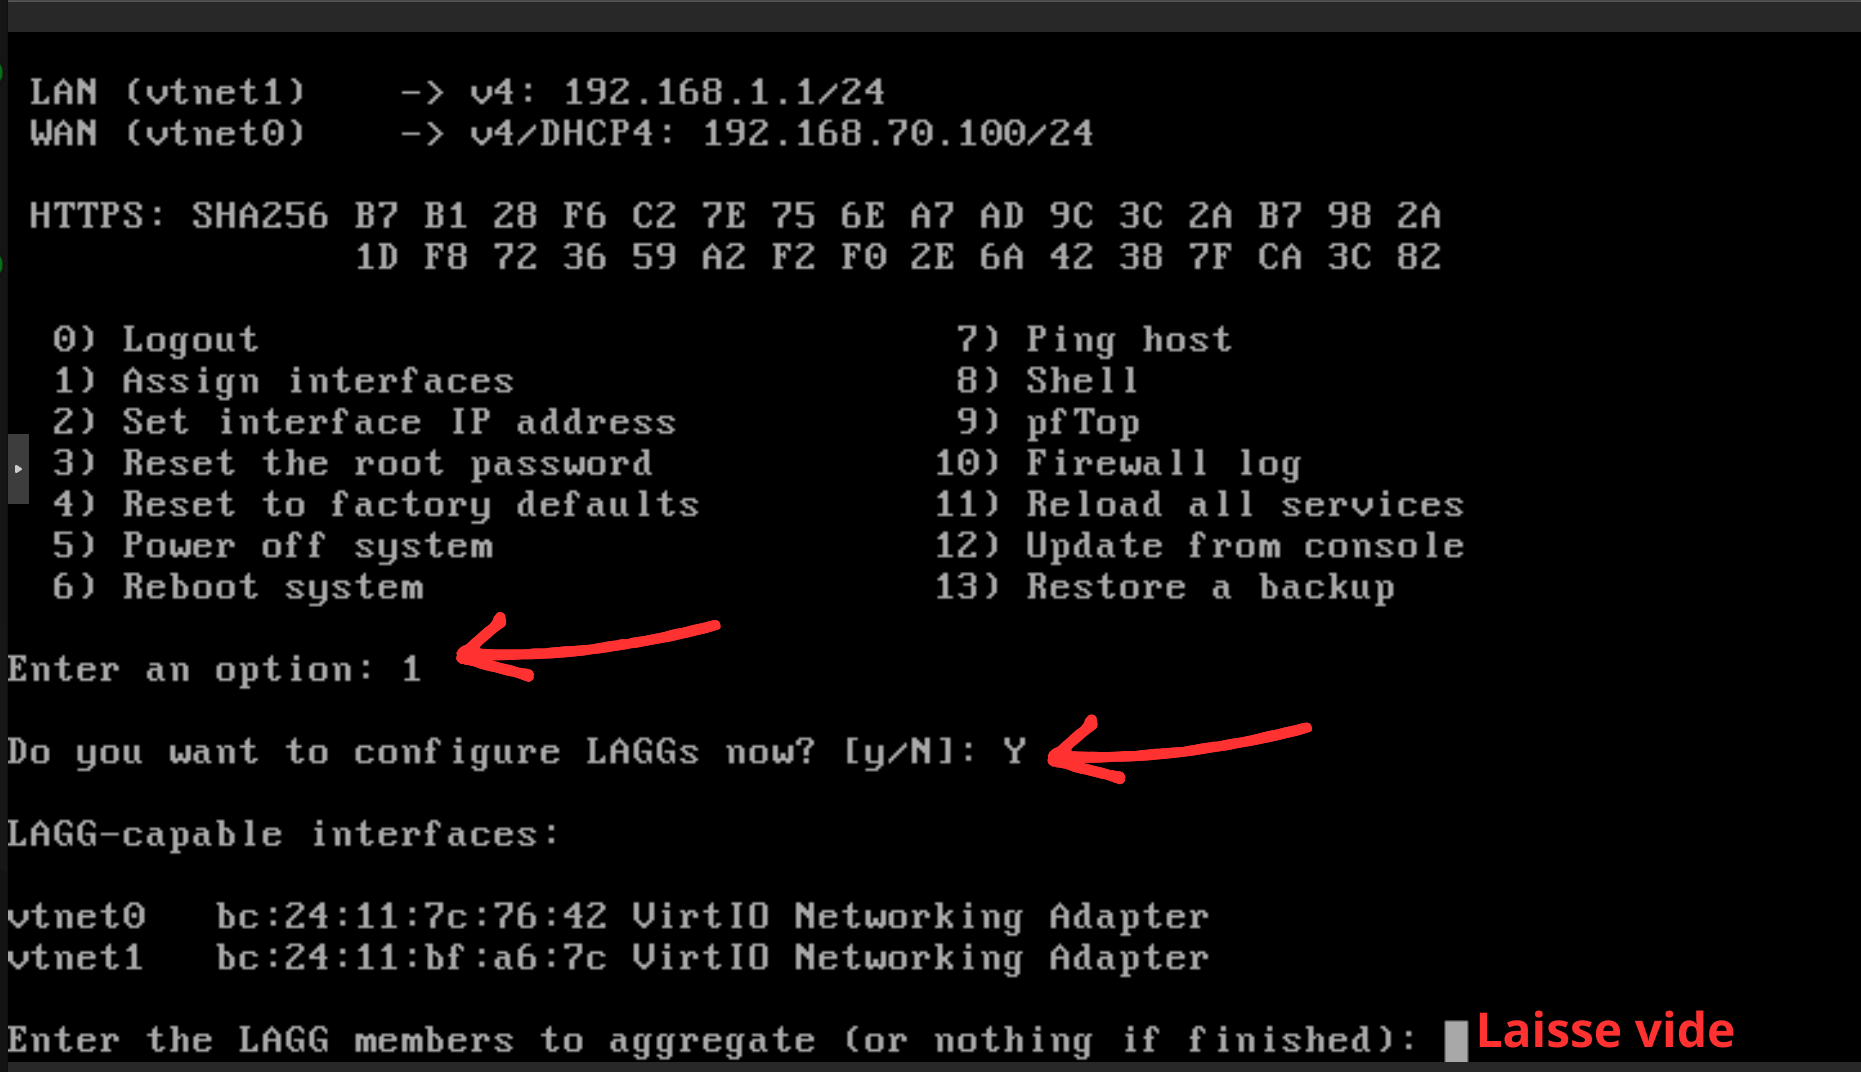Click the red Laisse vide annotation
Image resolution: width=1861 pixels, height=1072 pixels.
coord(1605,1031)
